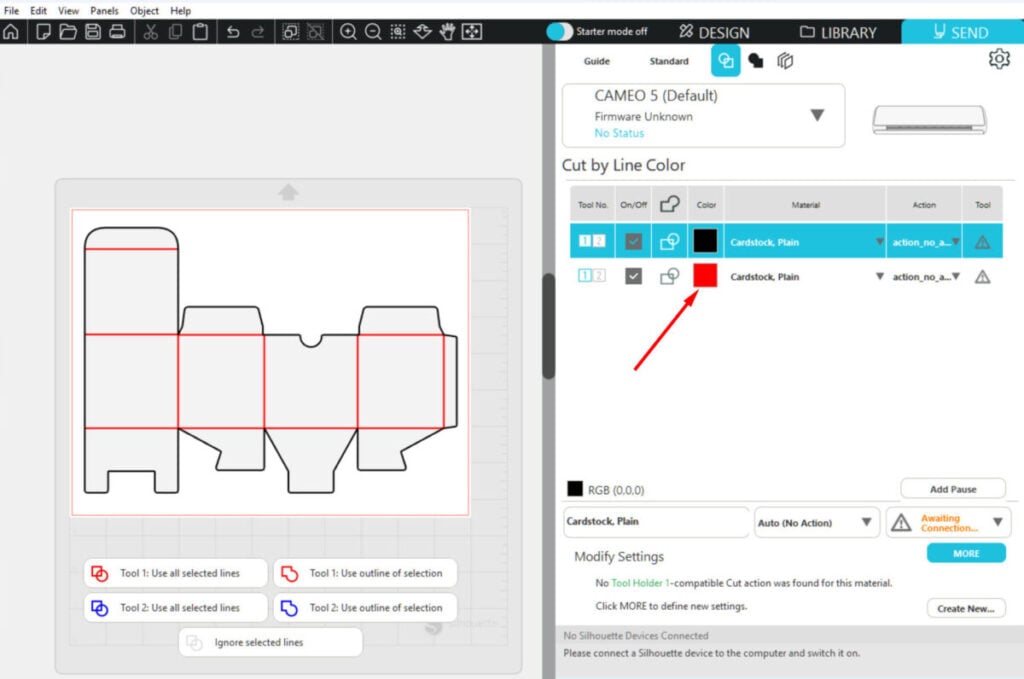Click the Zoom In magnifier icon

tap(348, 32)
